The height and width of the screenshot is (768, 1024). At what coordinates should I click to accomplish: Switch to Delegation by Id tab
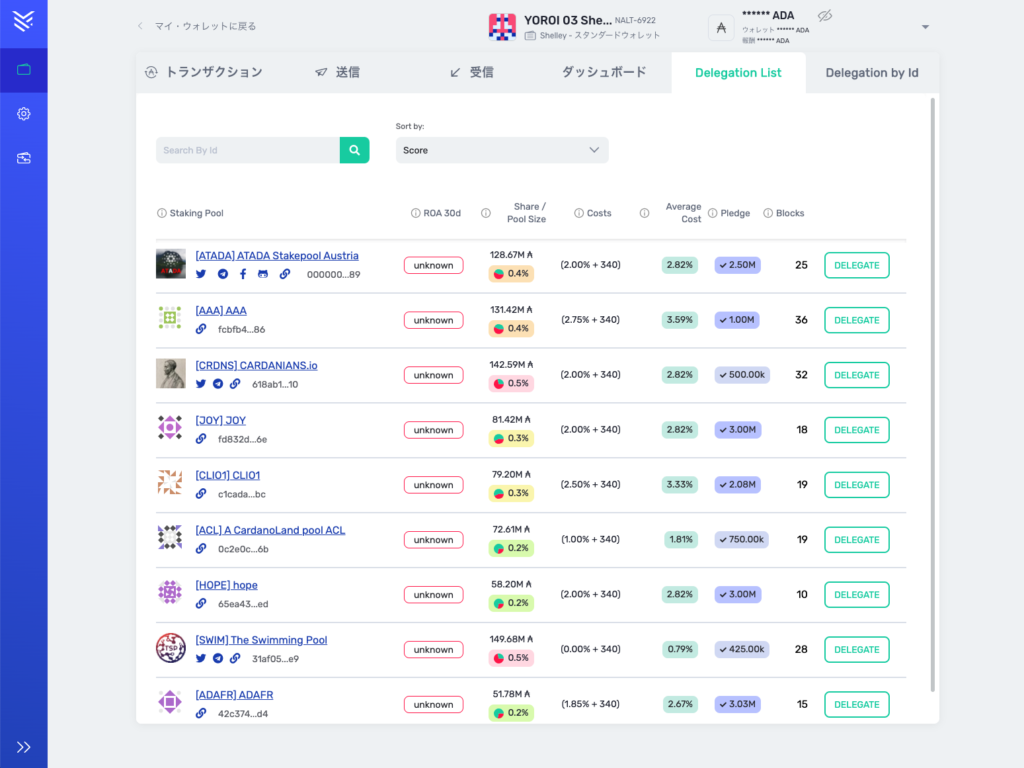(x=871, y=73)
